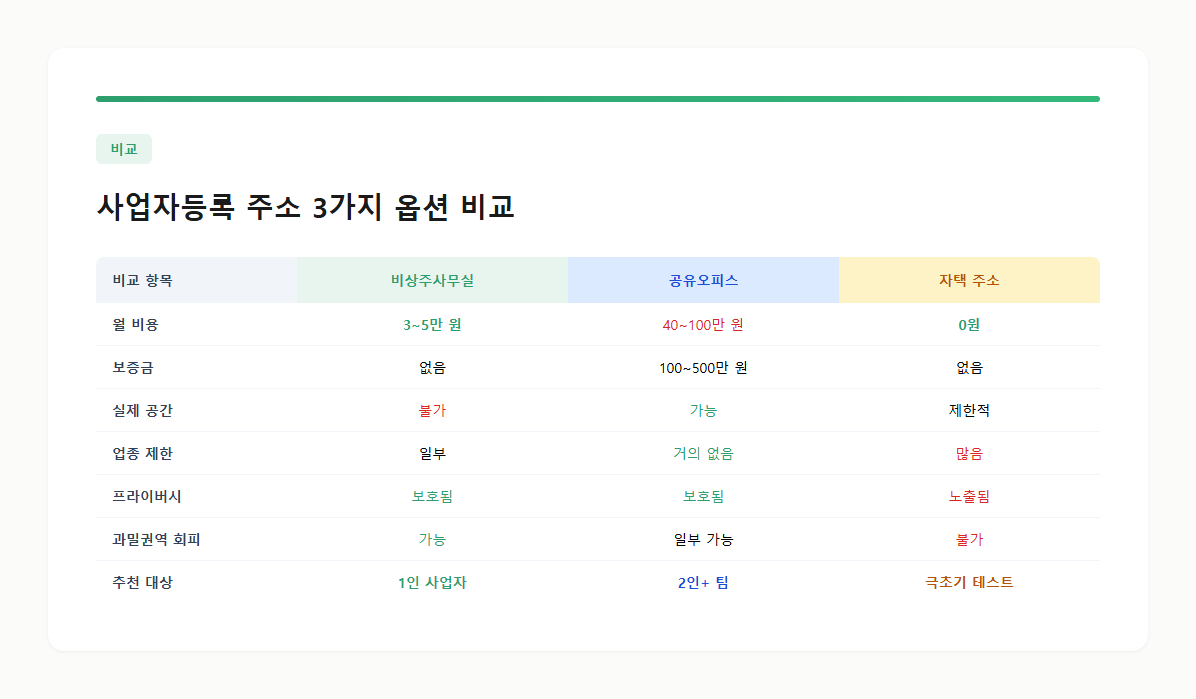Select the 2인+ 팀 recommendation
This screenshot has height=699, width=1196.
703,582
